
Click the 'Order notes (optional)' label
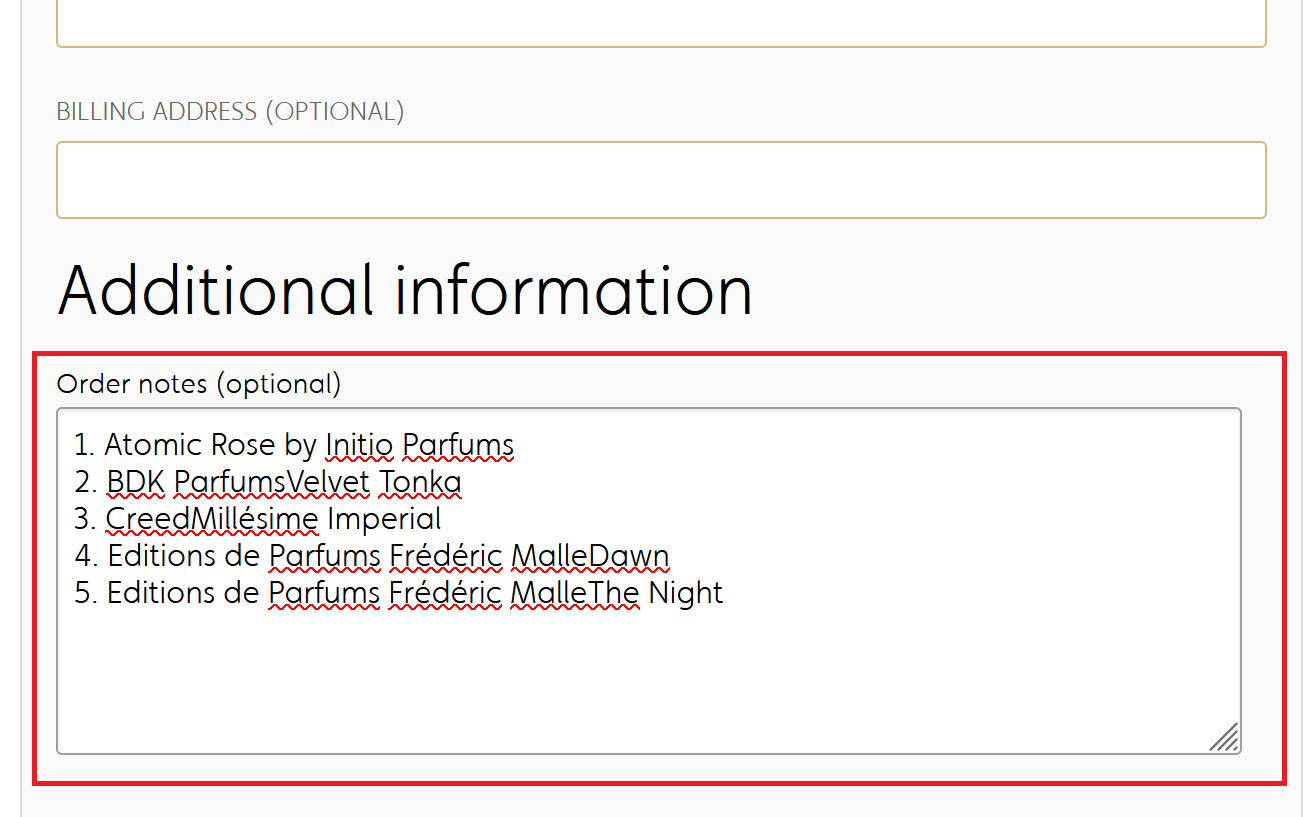click(x=199, y=384)
